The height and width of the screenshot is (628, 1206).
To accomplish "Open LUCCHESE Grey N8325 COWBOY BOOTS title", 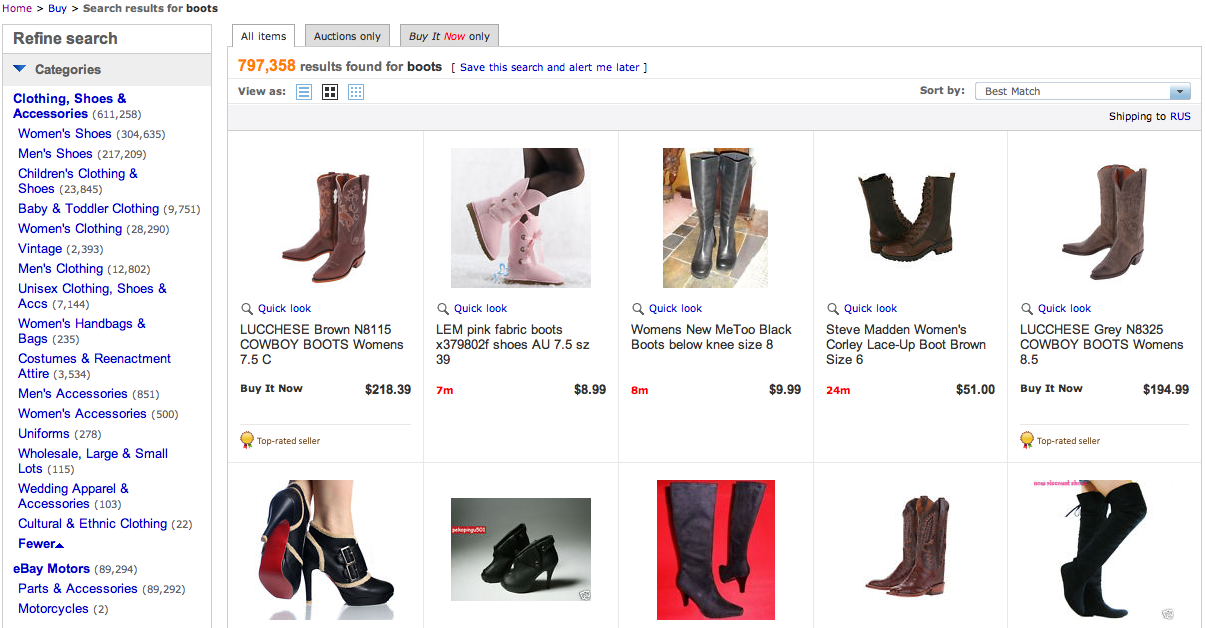I will point(1102,344).
